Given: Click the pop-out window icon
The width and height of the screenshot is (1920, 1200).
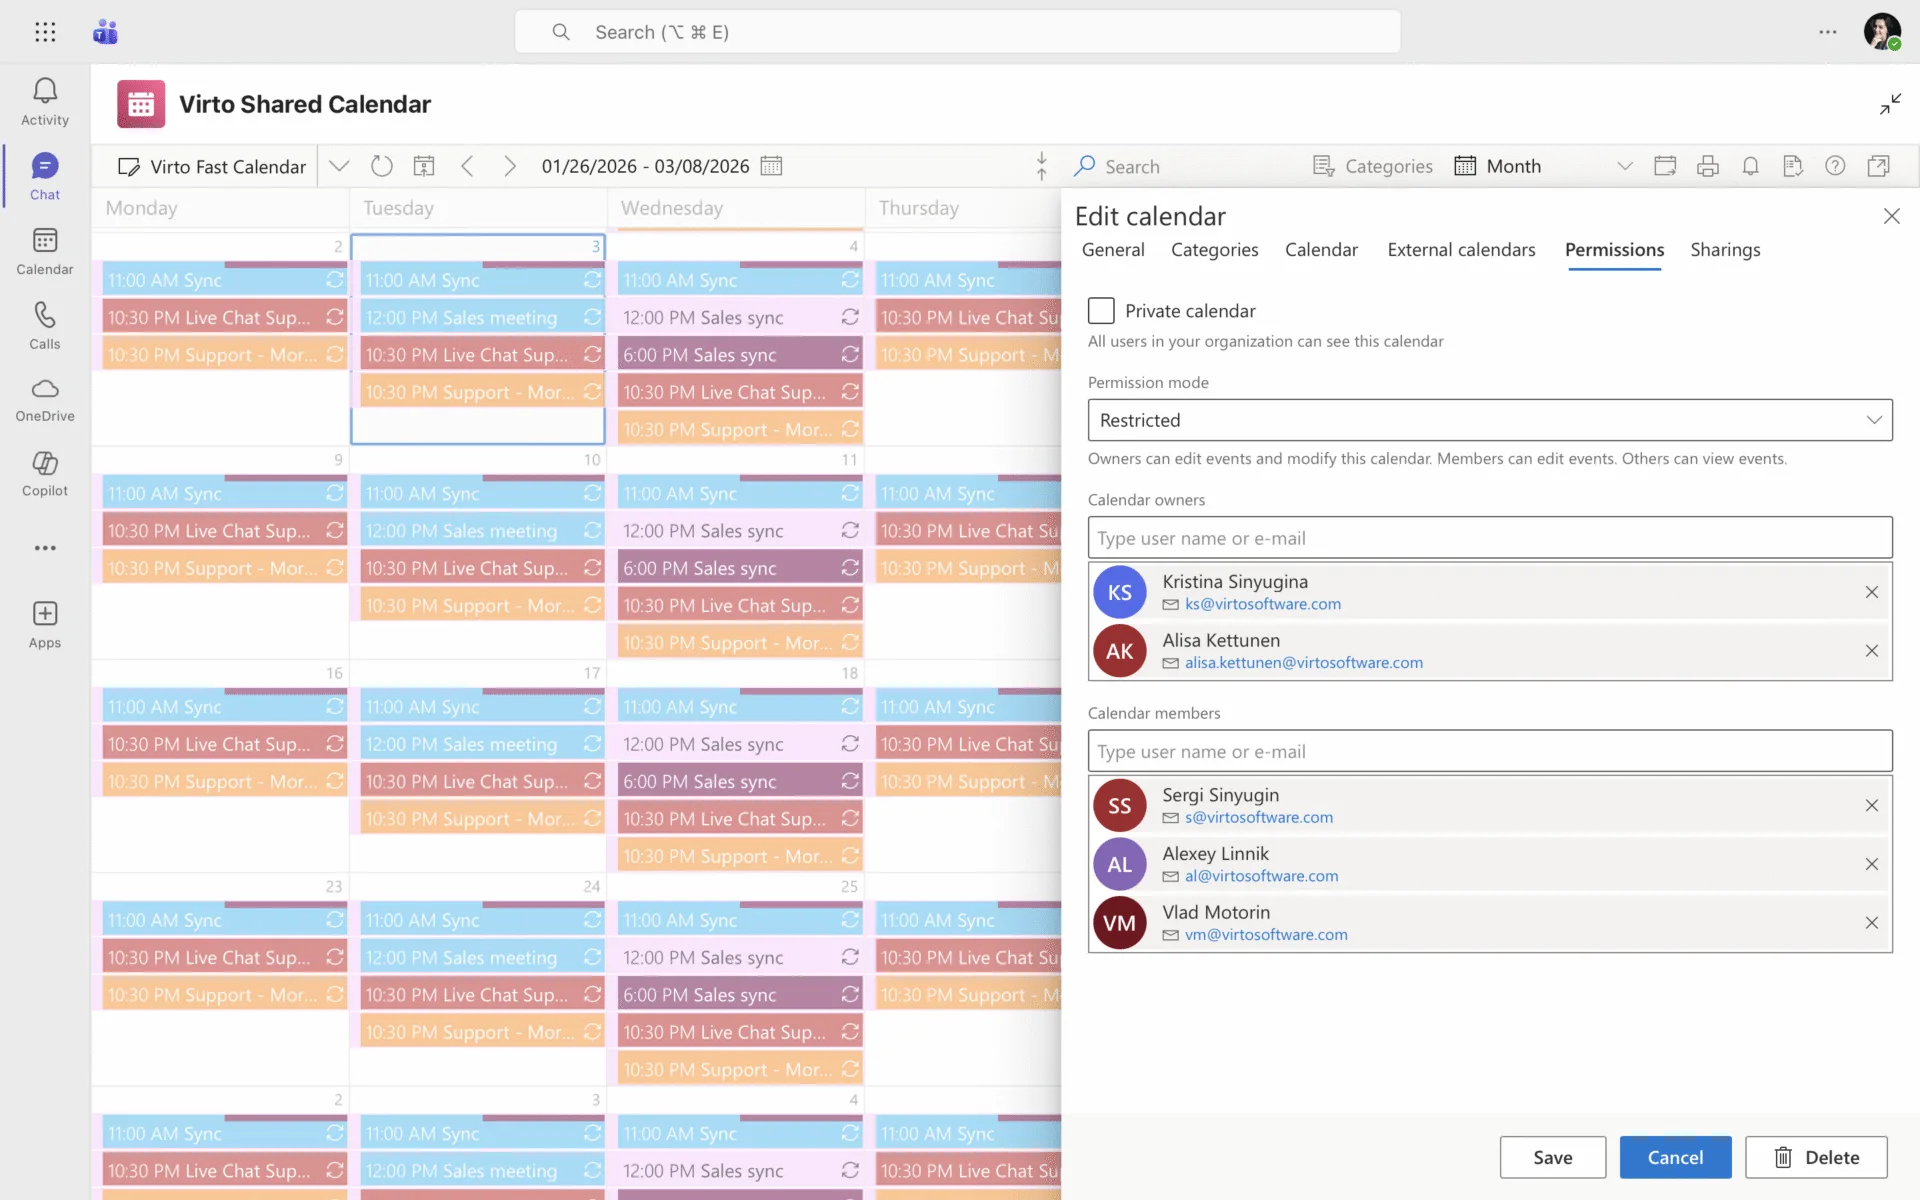Looking at the screenshot, I should click(x=1879, y=166).
